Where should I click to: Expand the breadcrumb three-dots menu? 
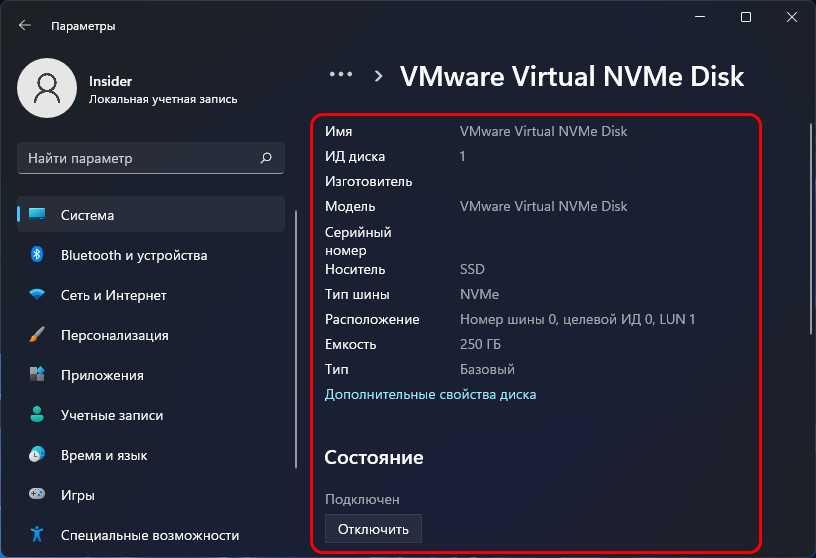[x=341, y=75]
